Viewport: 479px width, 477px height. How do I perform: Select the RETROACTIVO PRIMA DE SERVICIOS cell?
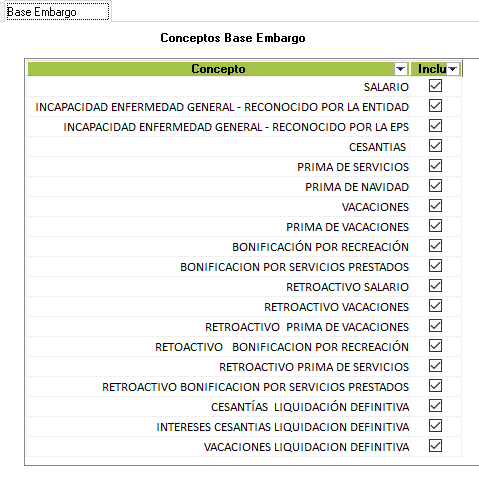pos(218,367)
